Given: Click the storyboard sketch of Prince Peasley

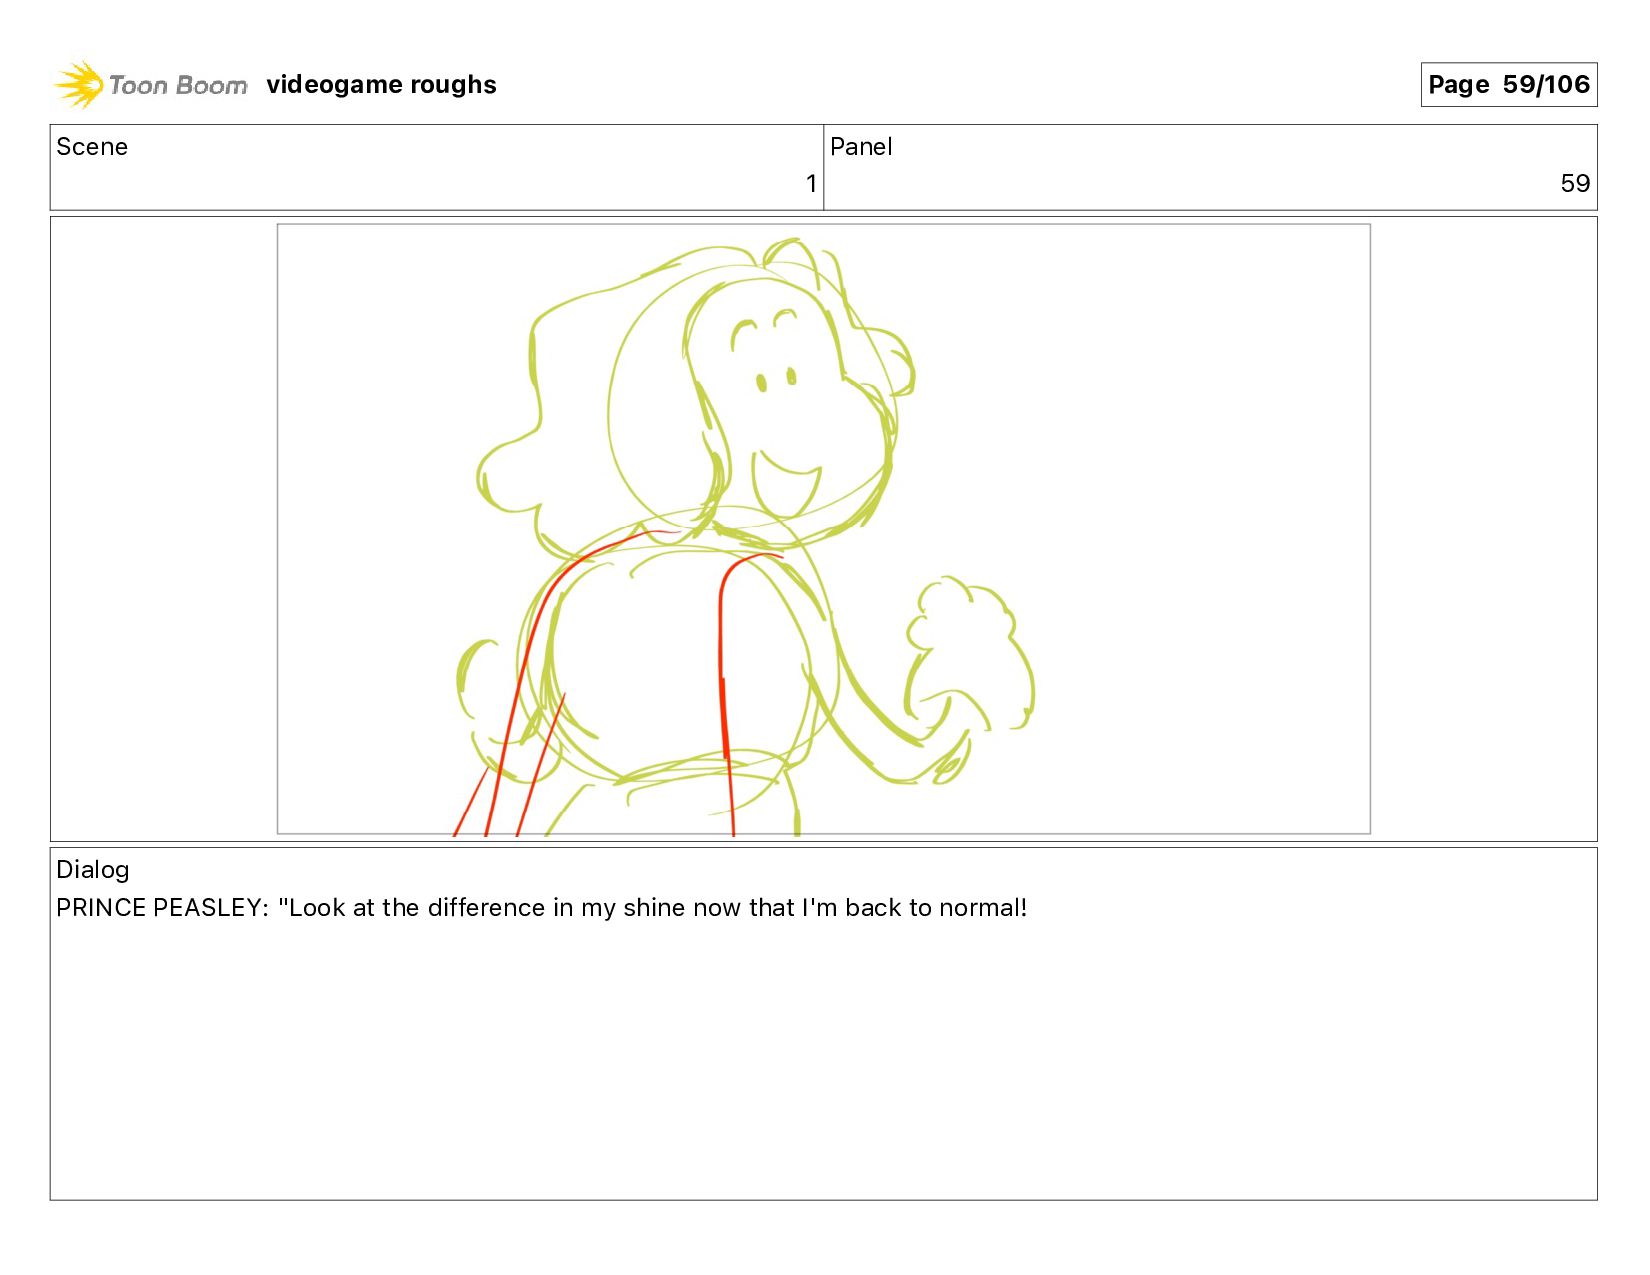Looking at the screenshot, I should point(823,529).
